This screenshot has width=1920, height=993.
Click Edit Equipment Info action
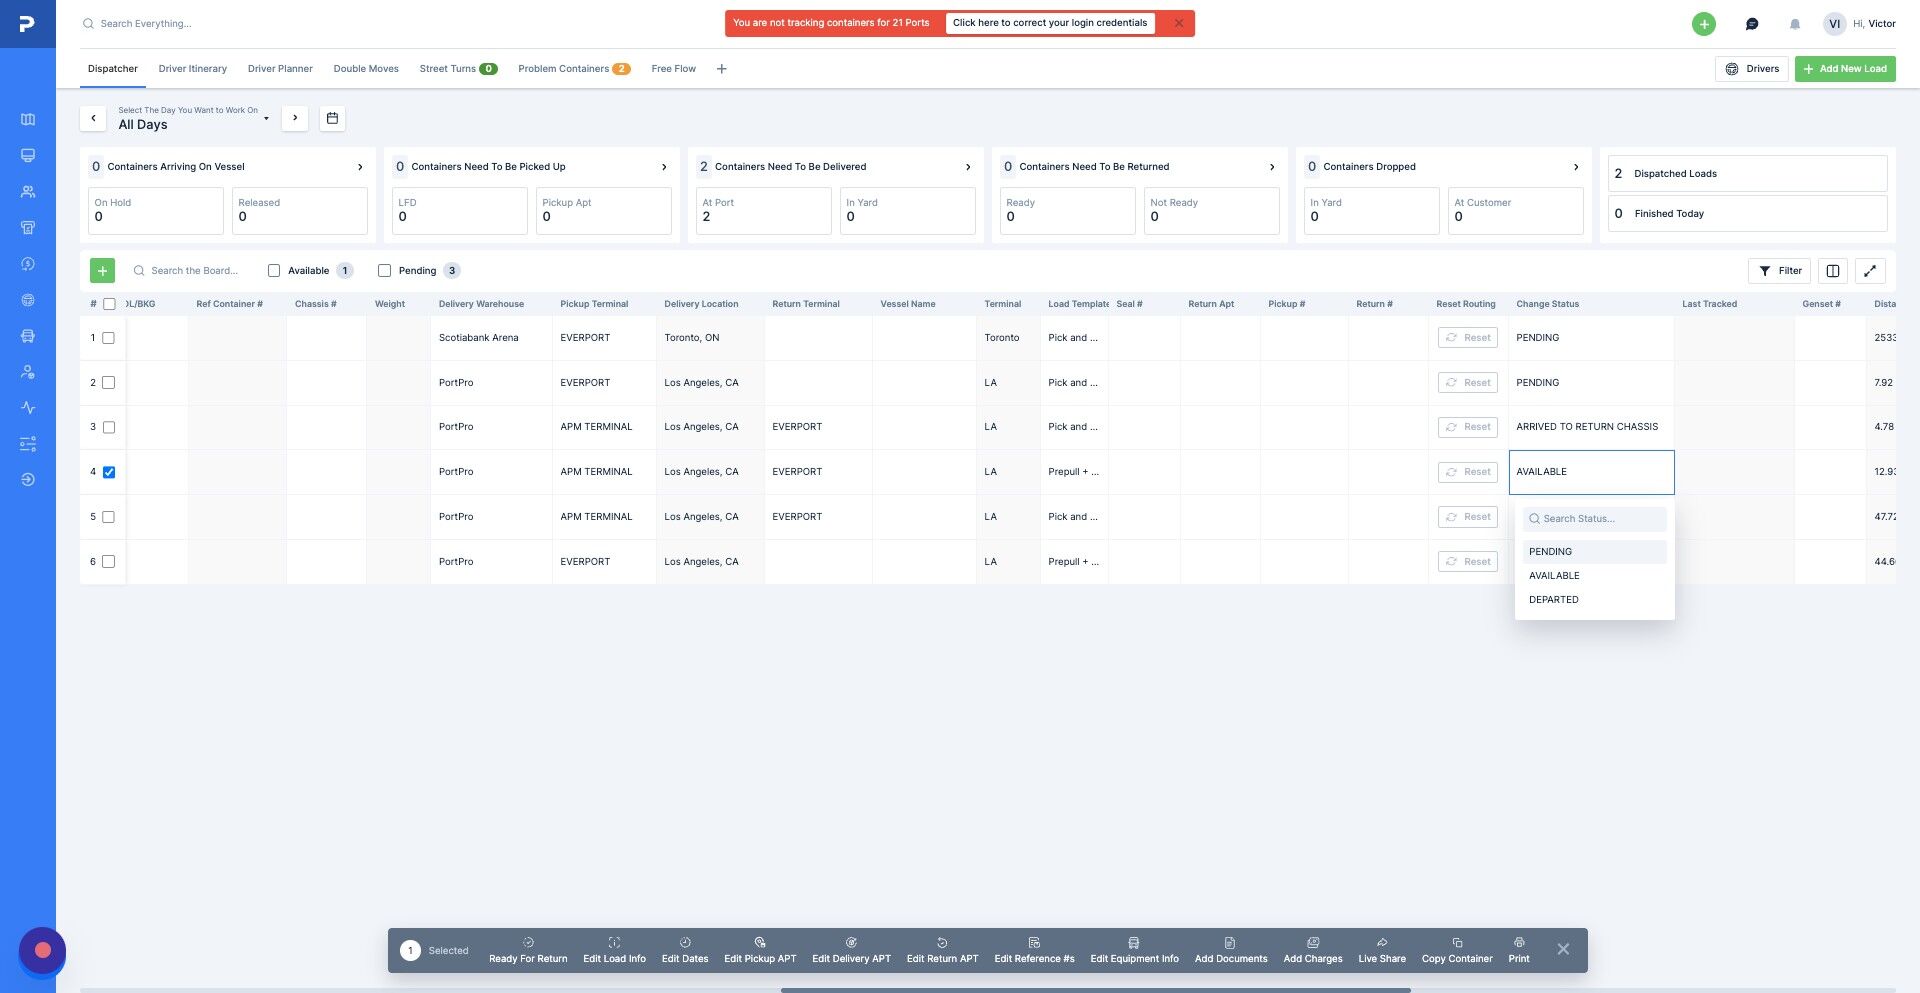click(1134, 950)
